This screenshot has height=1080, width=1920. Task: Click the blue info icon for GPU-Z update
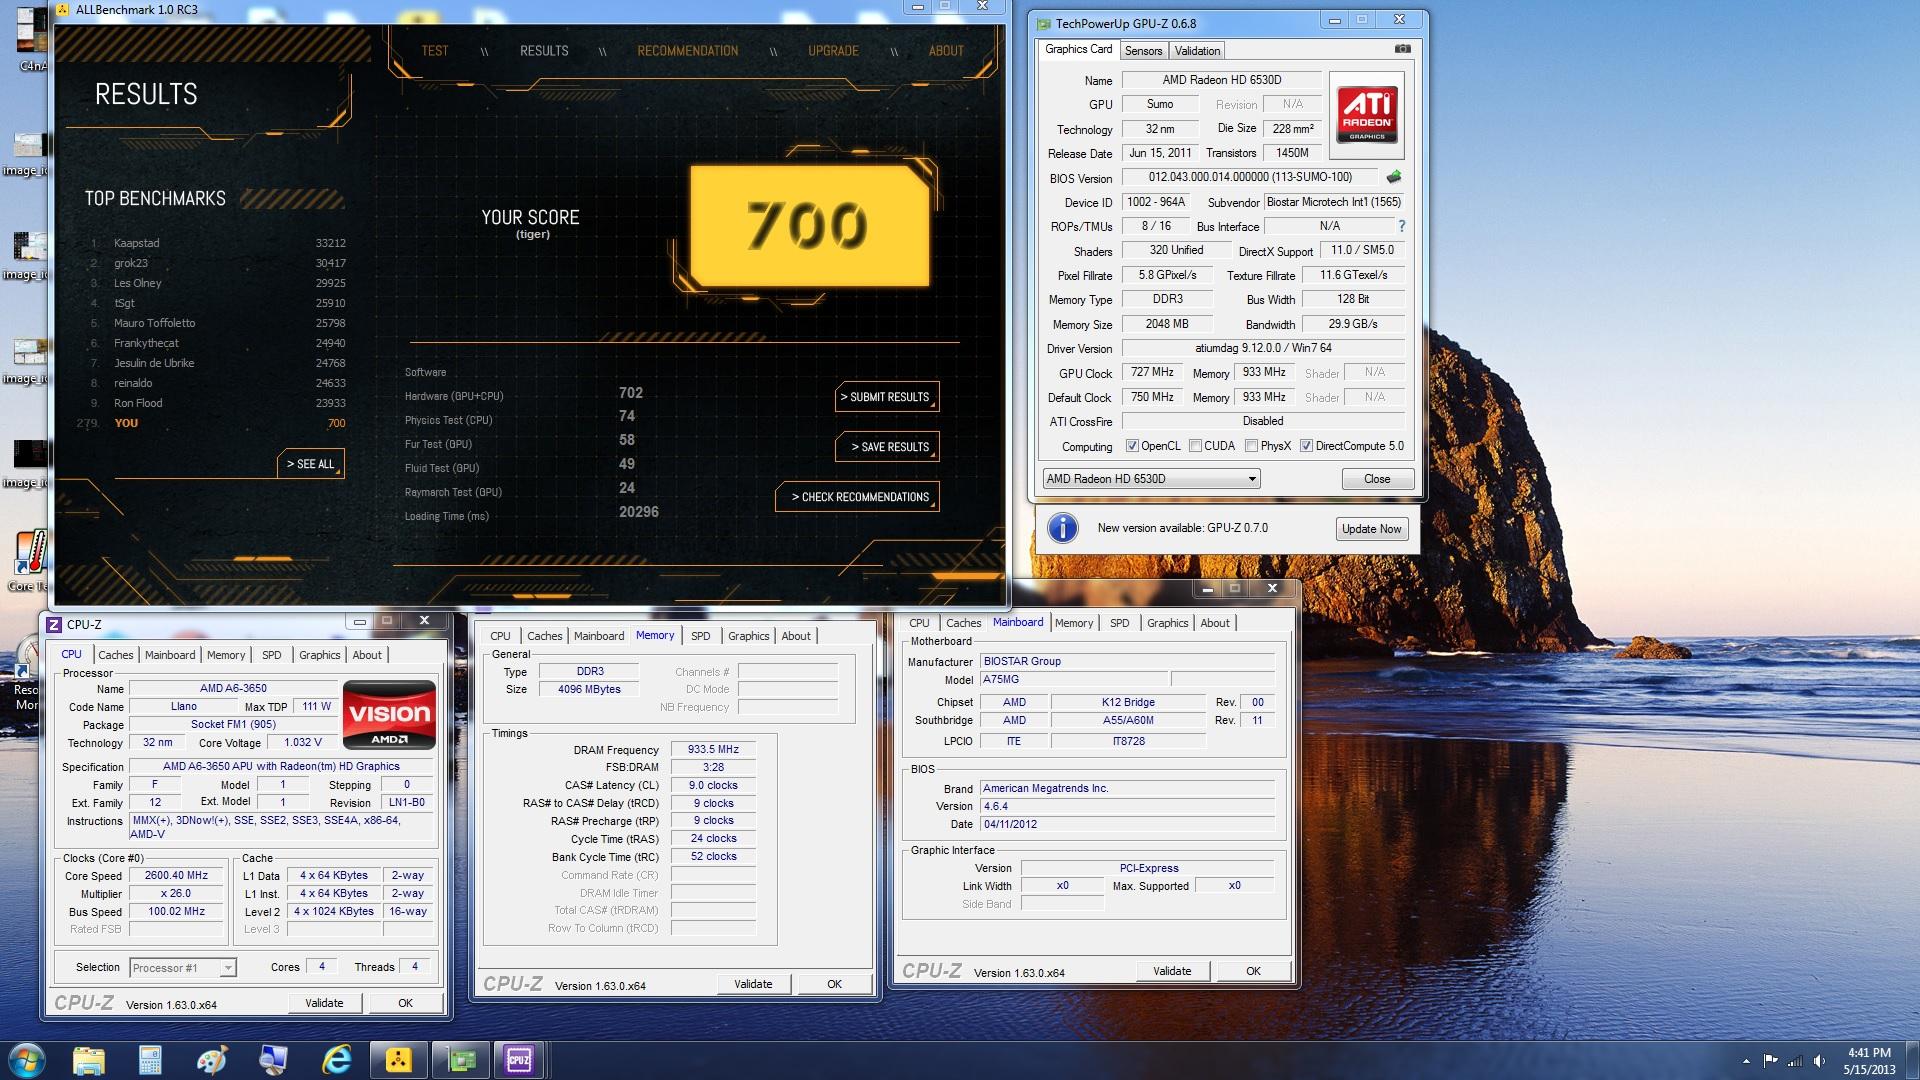click(1062, 527)
